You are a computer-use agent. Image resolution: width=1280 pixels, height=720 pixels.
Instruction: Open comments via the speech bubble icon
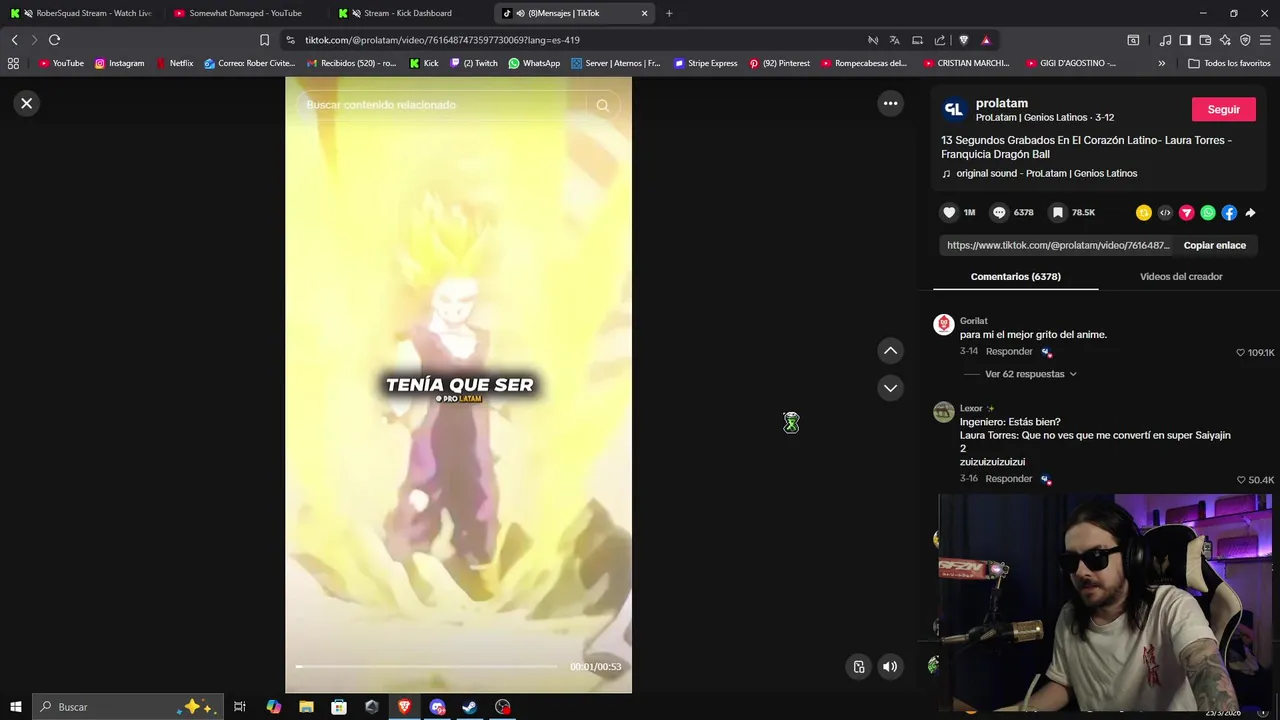(999, 212)
